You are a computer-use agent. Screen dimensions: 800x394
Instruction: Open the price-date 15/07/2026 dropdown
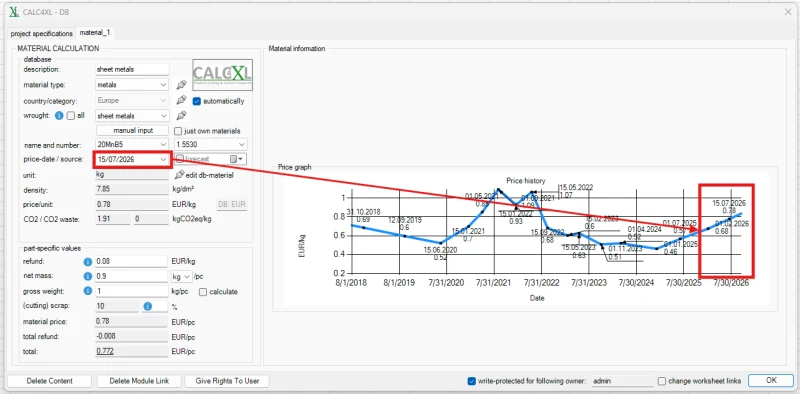coord(163,159)
